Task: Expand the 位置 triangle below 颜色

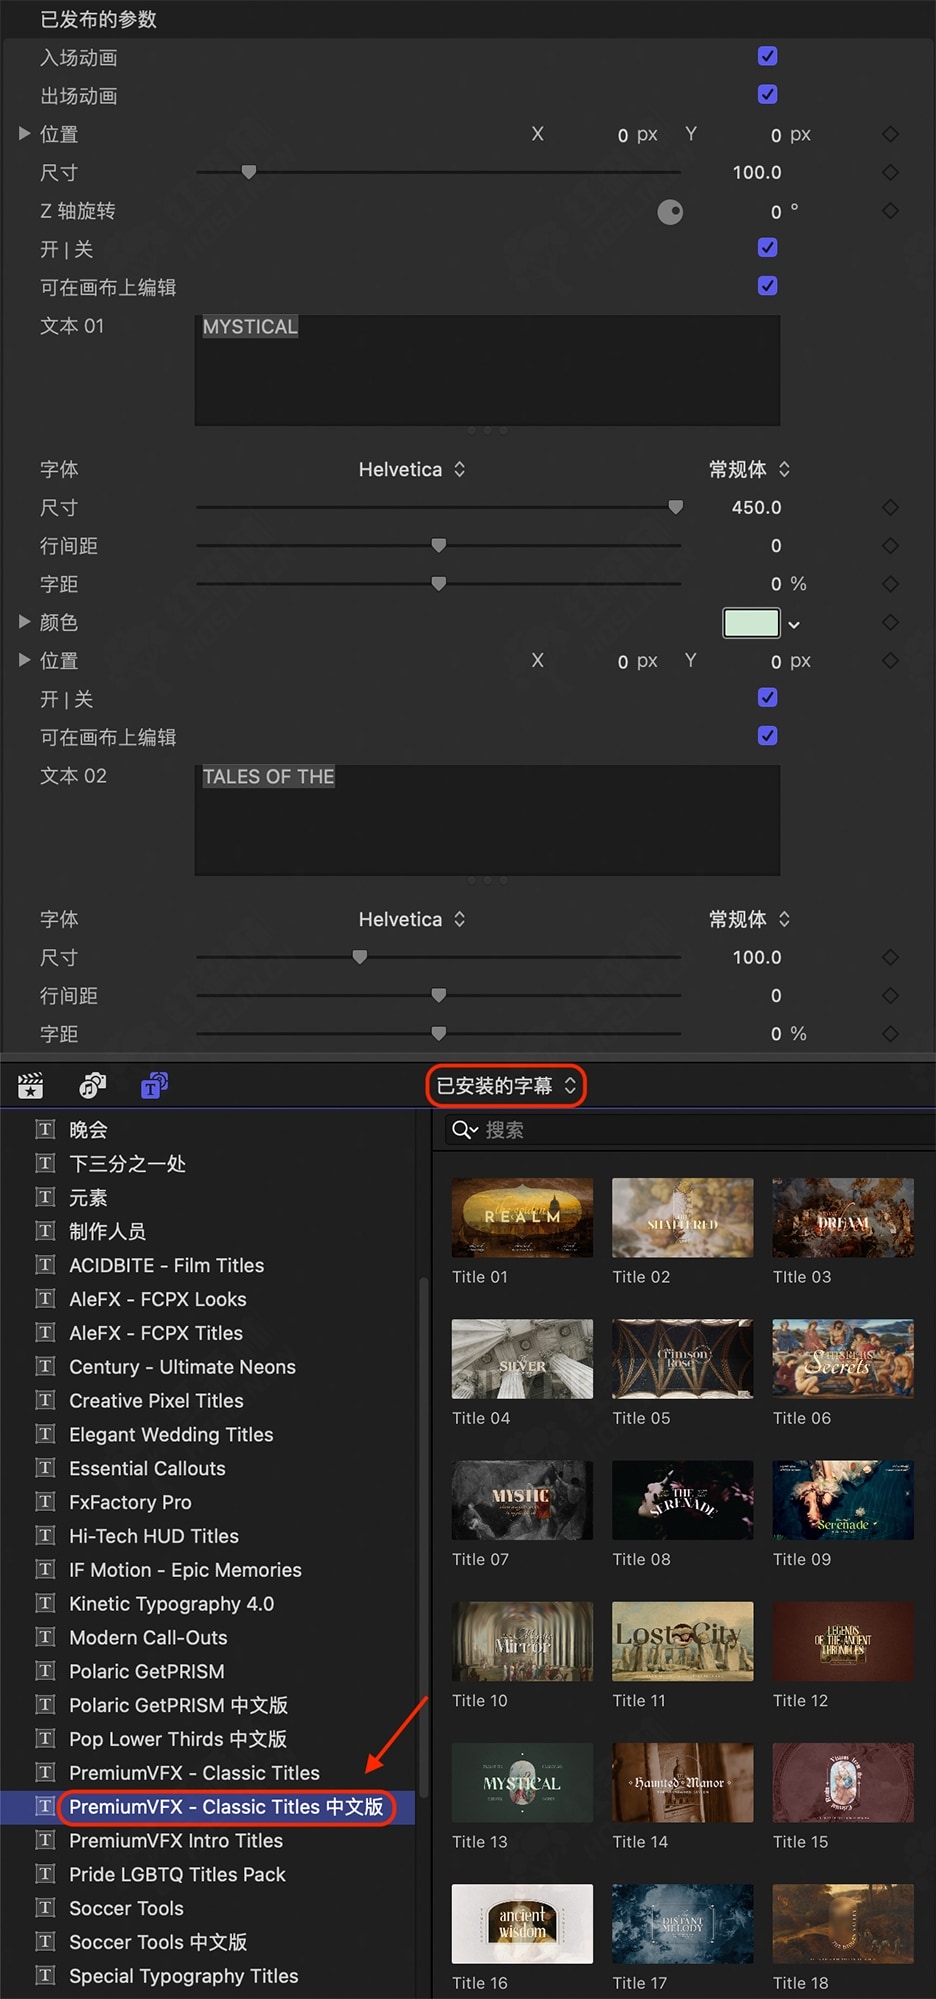Action: click(x=24, y=660)
